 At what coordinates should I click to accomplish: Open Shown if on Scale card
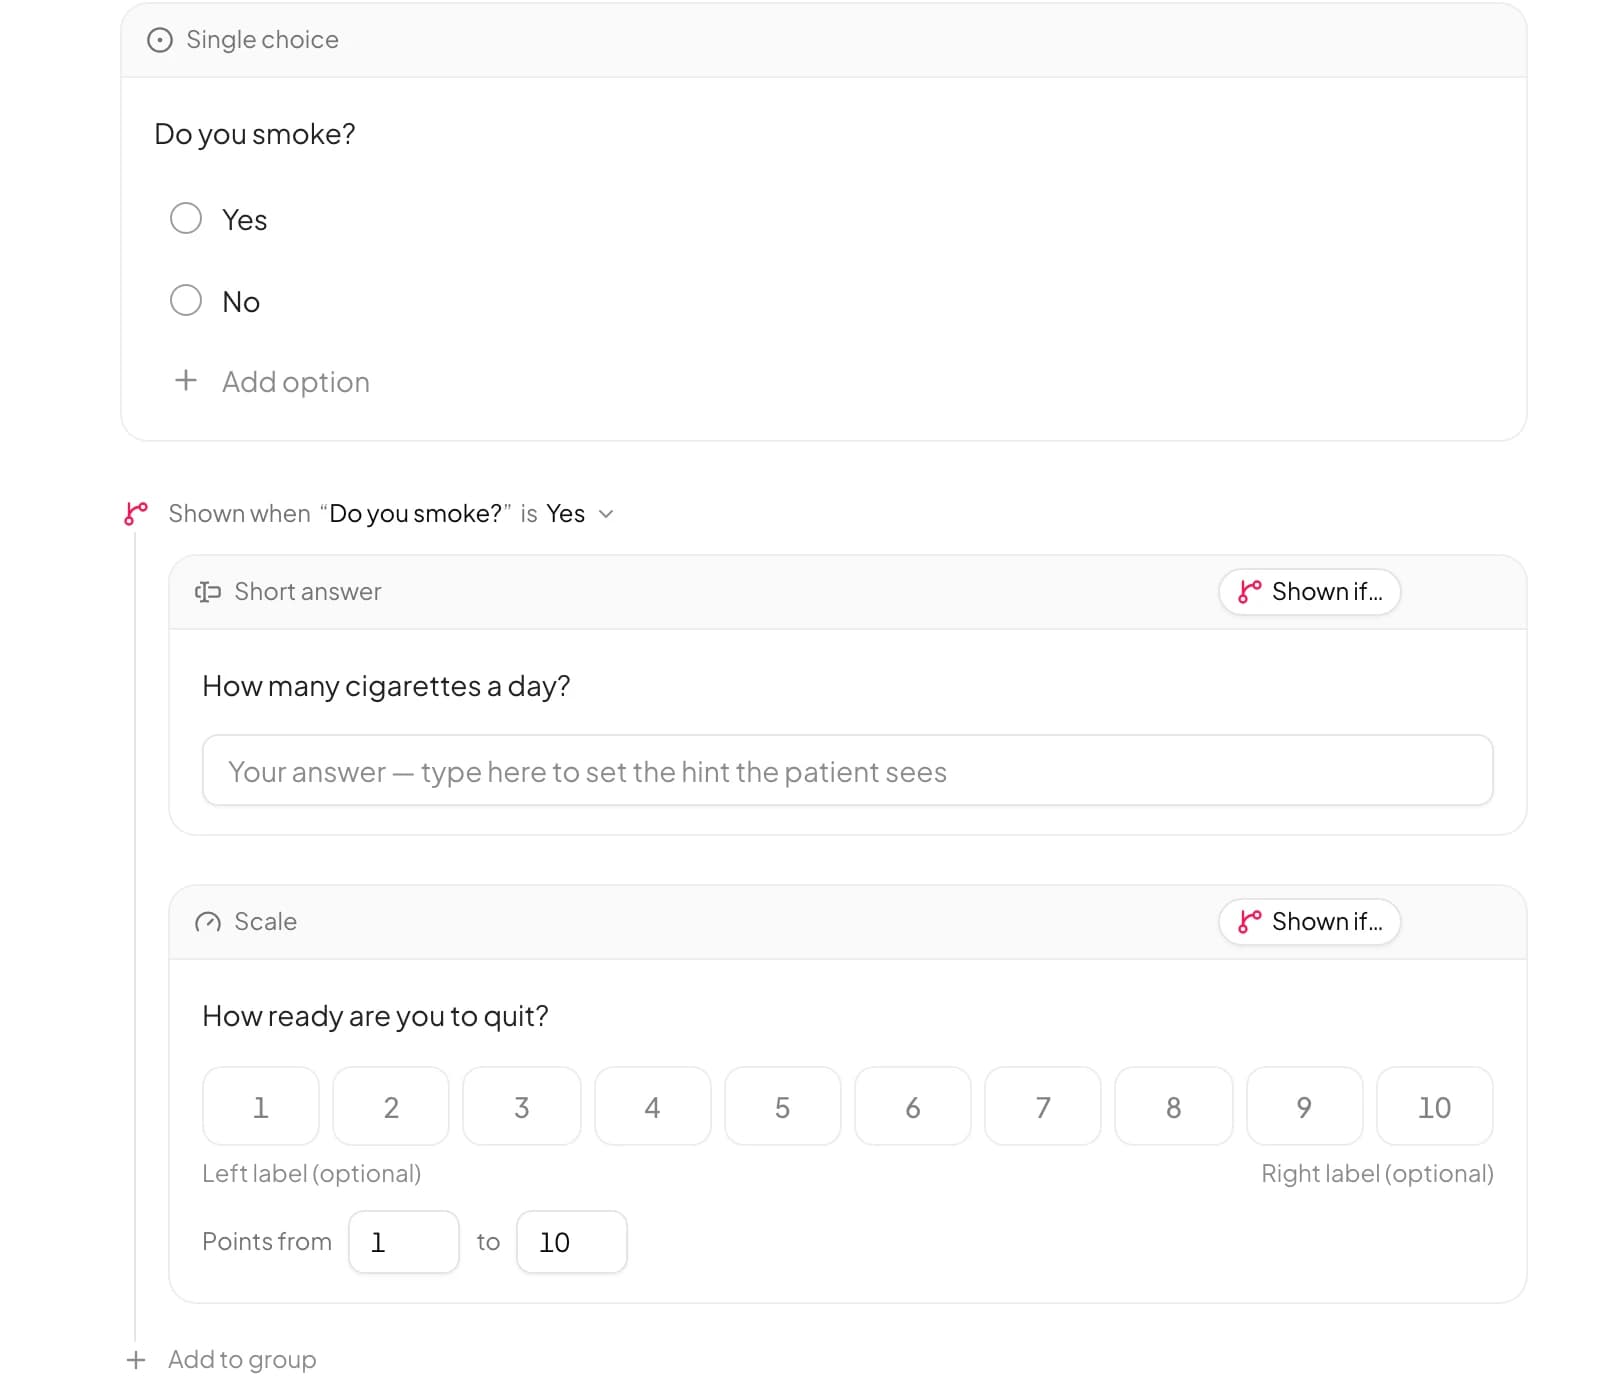[x=1309, y=922]
